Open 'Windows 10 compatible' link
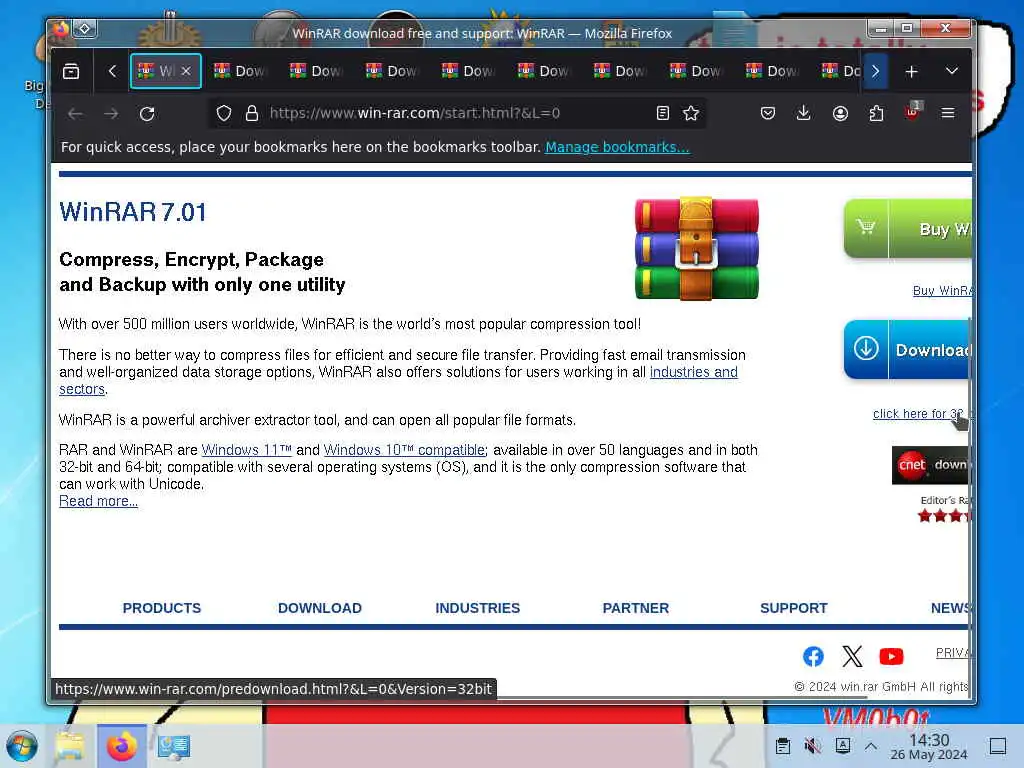This screenshot has width=1024, height=768. click(x=404, y=450)
